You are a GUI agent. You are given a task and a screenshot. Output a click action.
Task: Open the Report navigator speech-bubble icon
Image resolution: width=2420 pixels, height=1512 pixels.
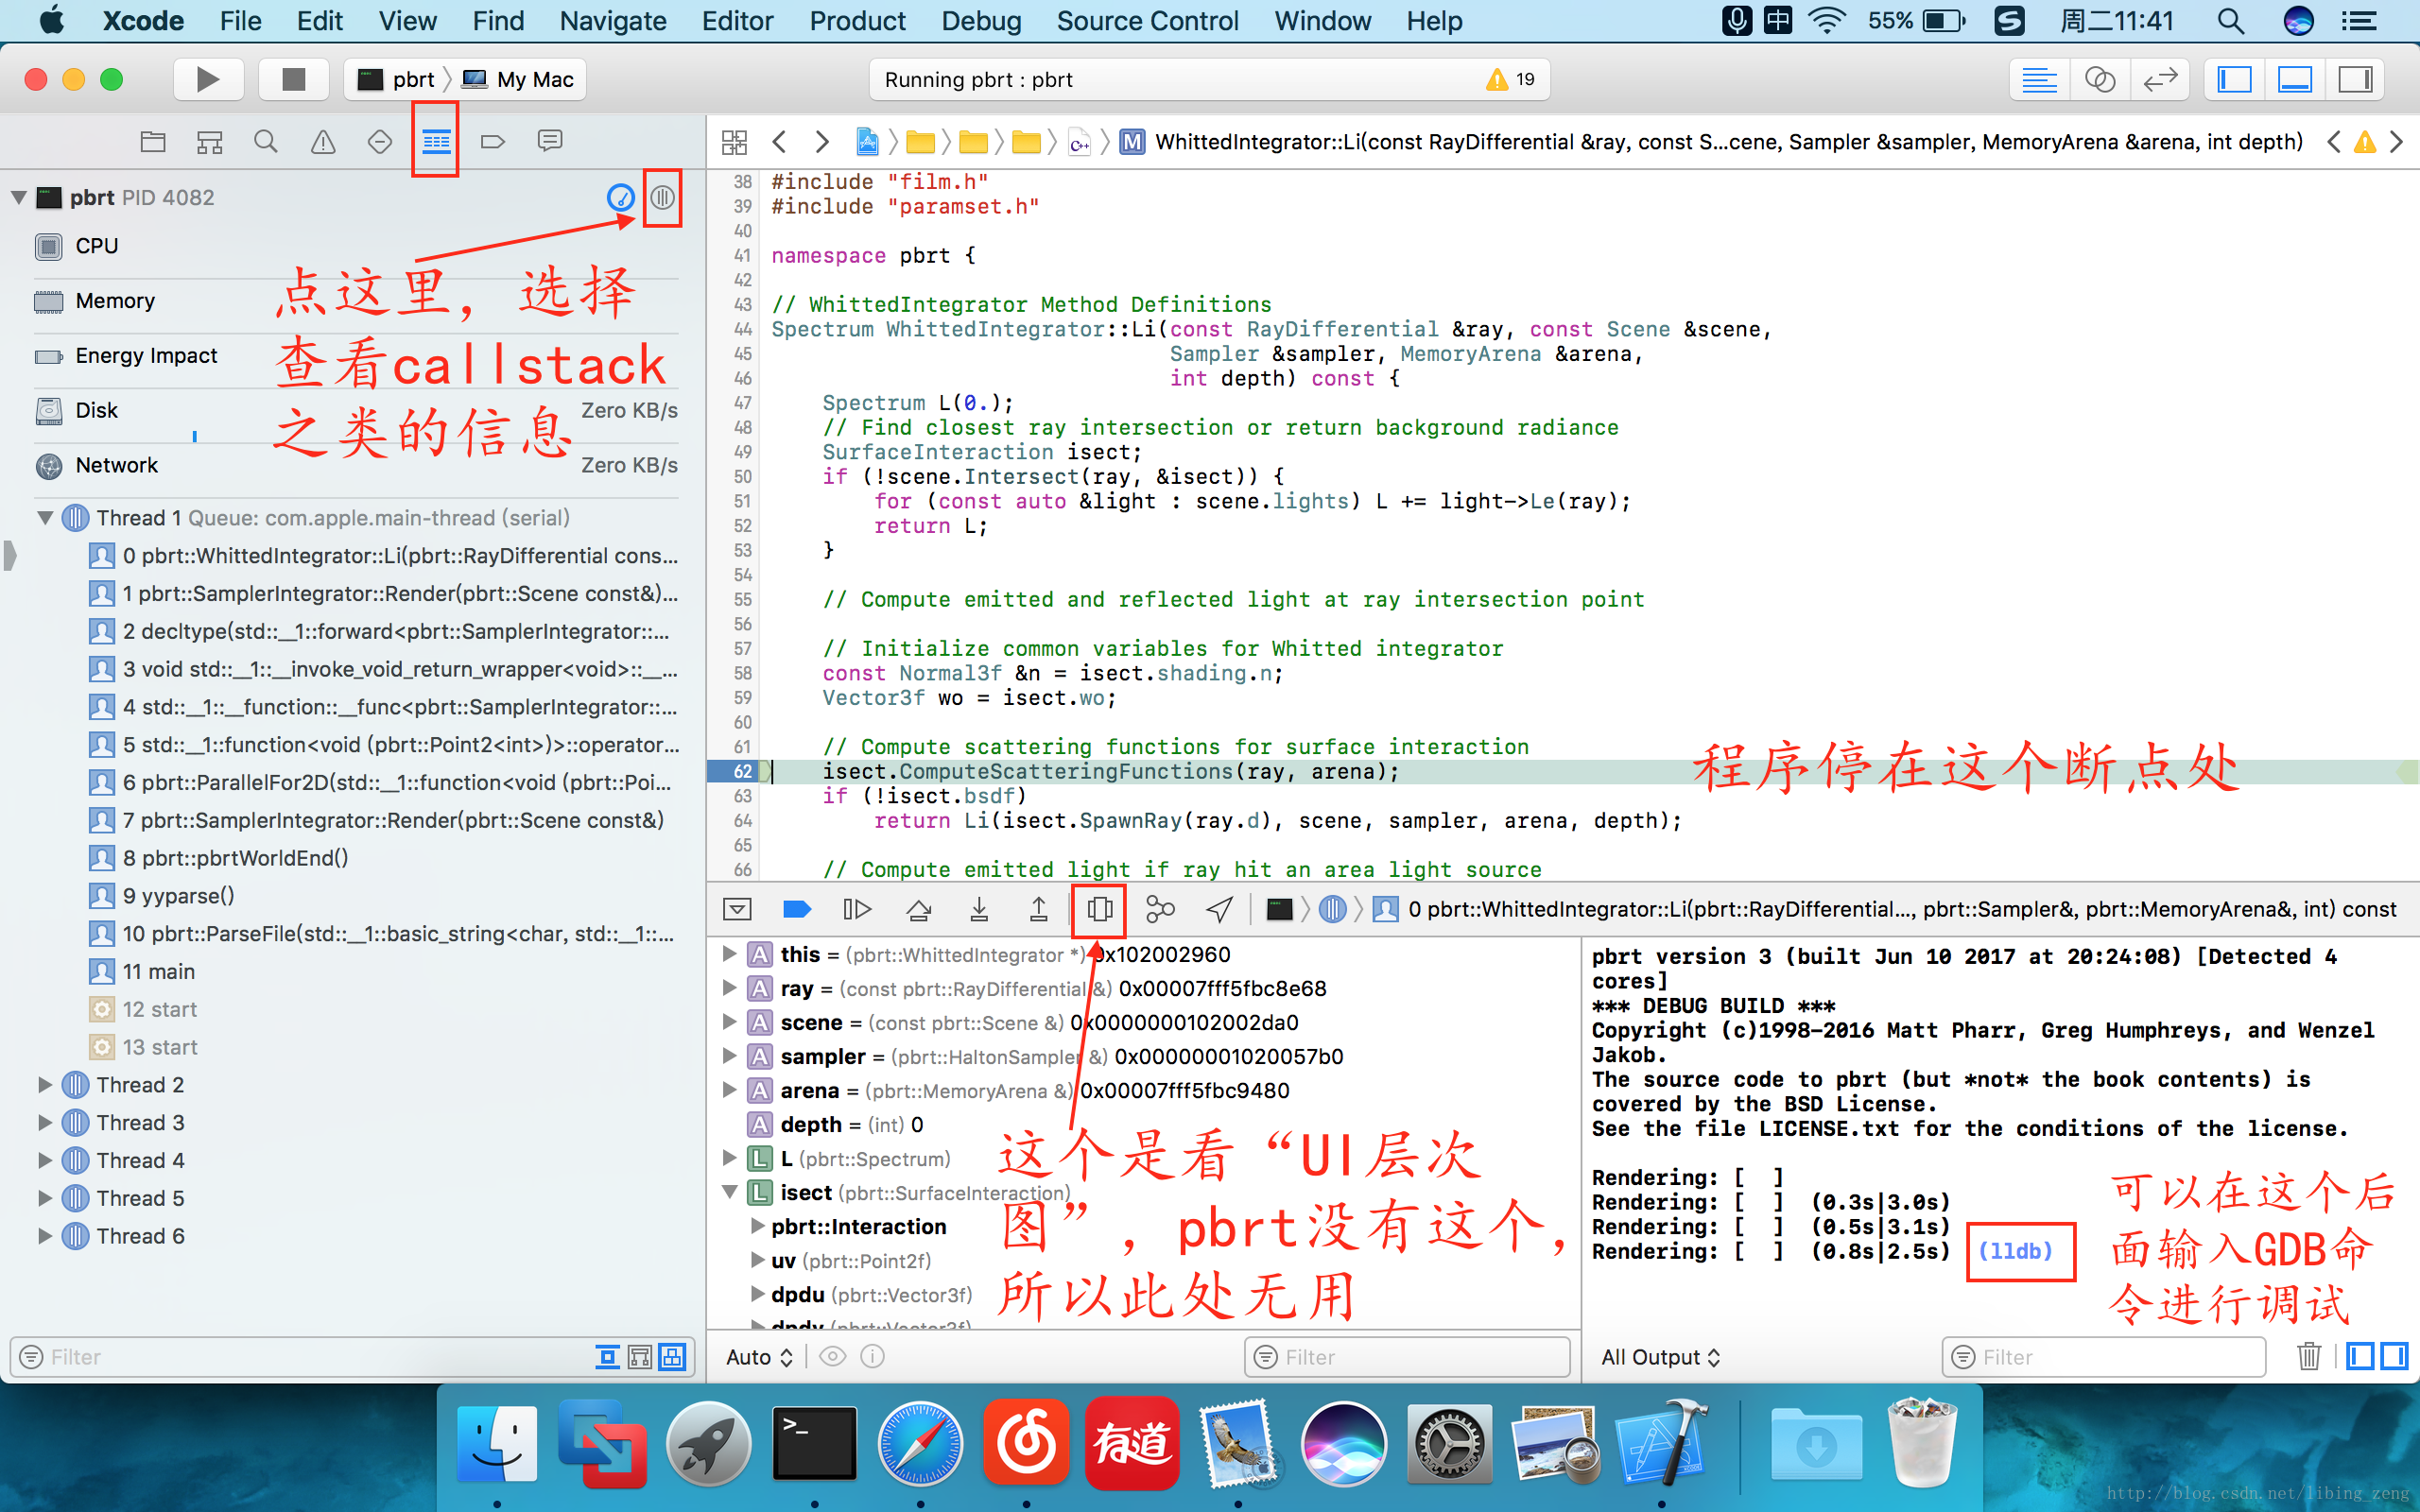[549, 141]
